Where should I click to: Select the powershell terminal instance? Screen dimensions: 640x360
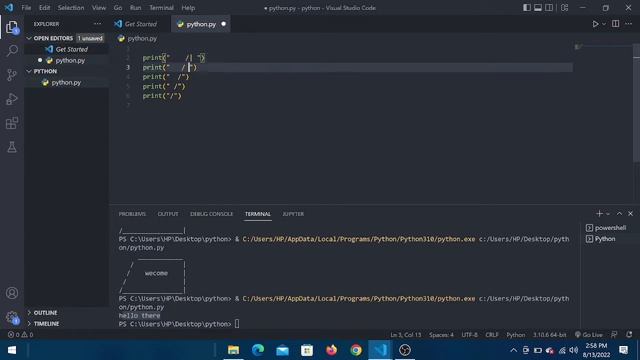click(x=607, y=228)
